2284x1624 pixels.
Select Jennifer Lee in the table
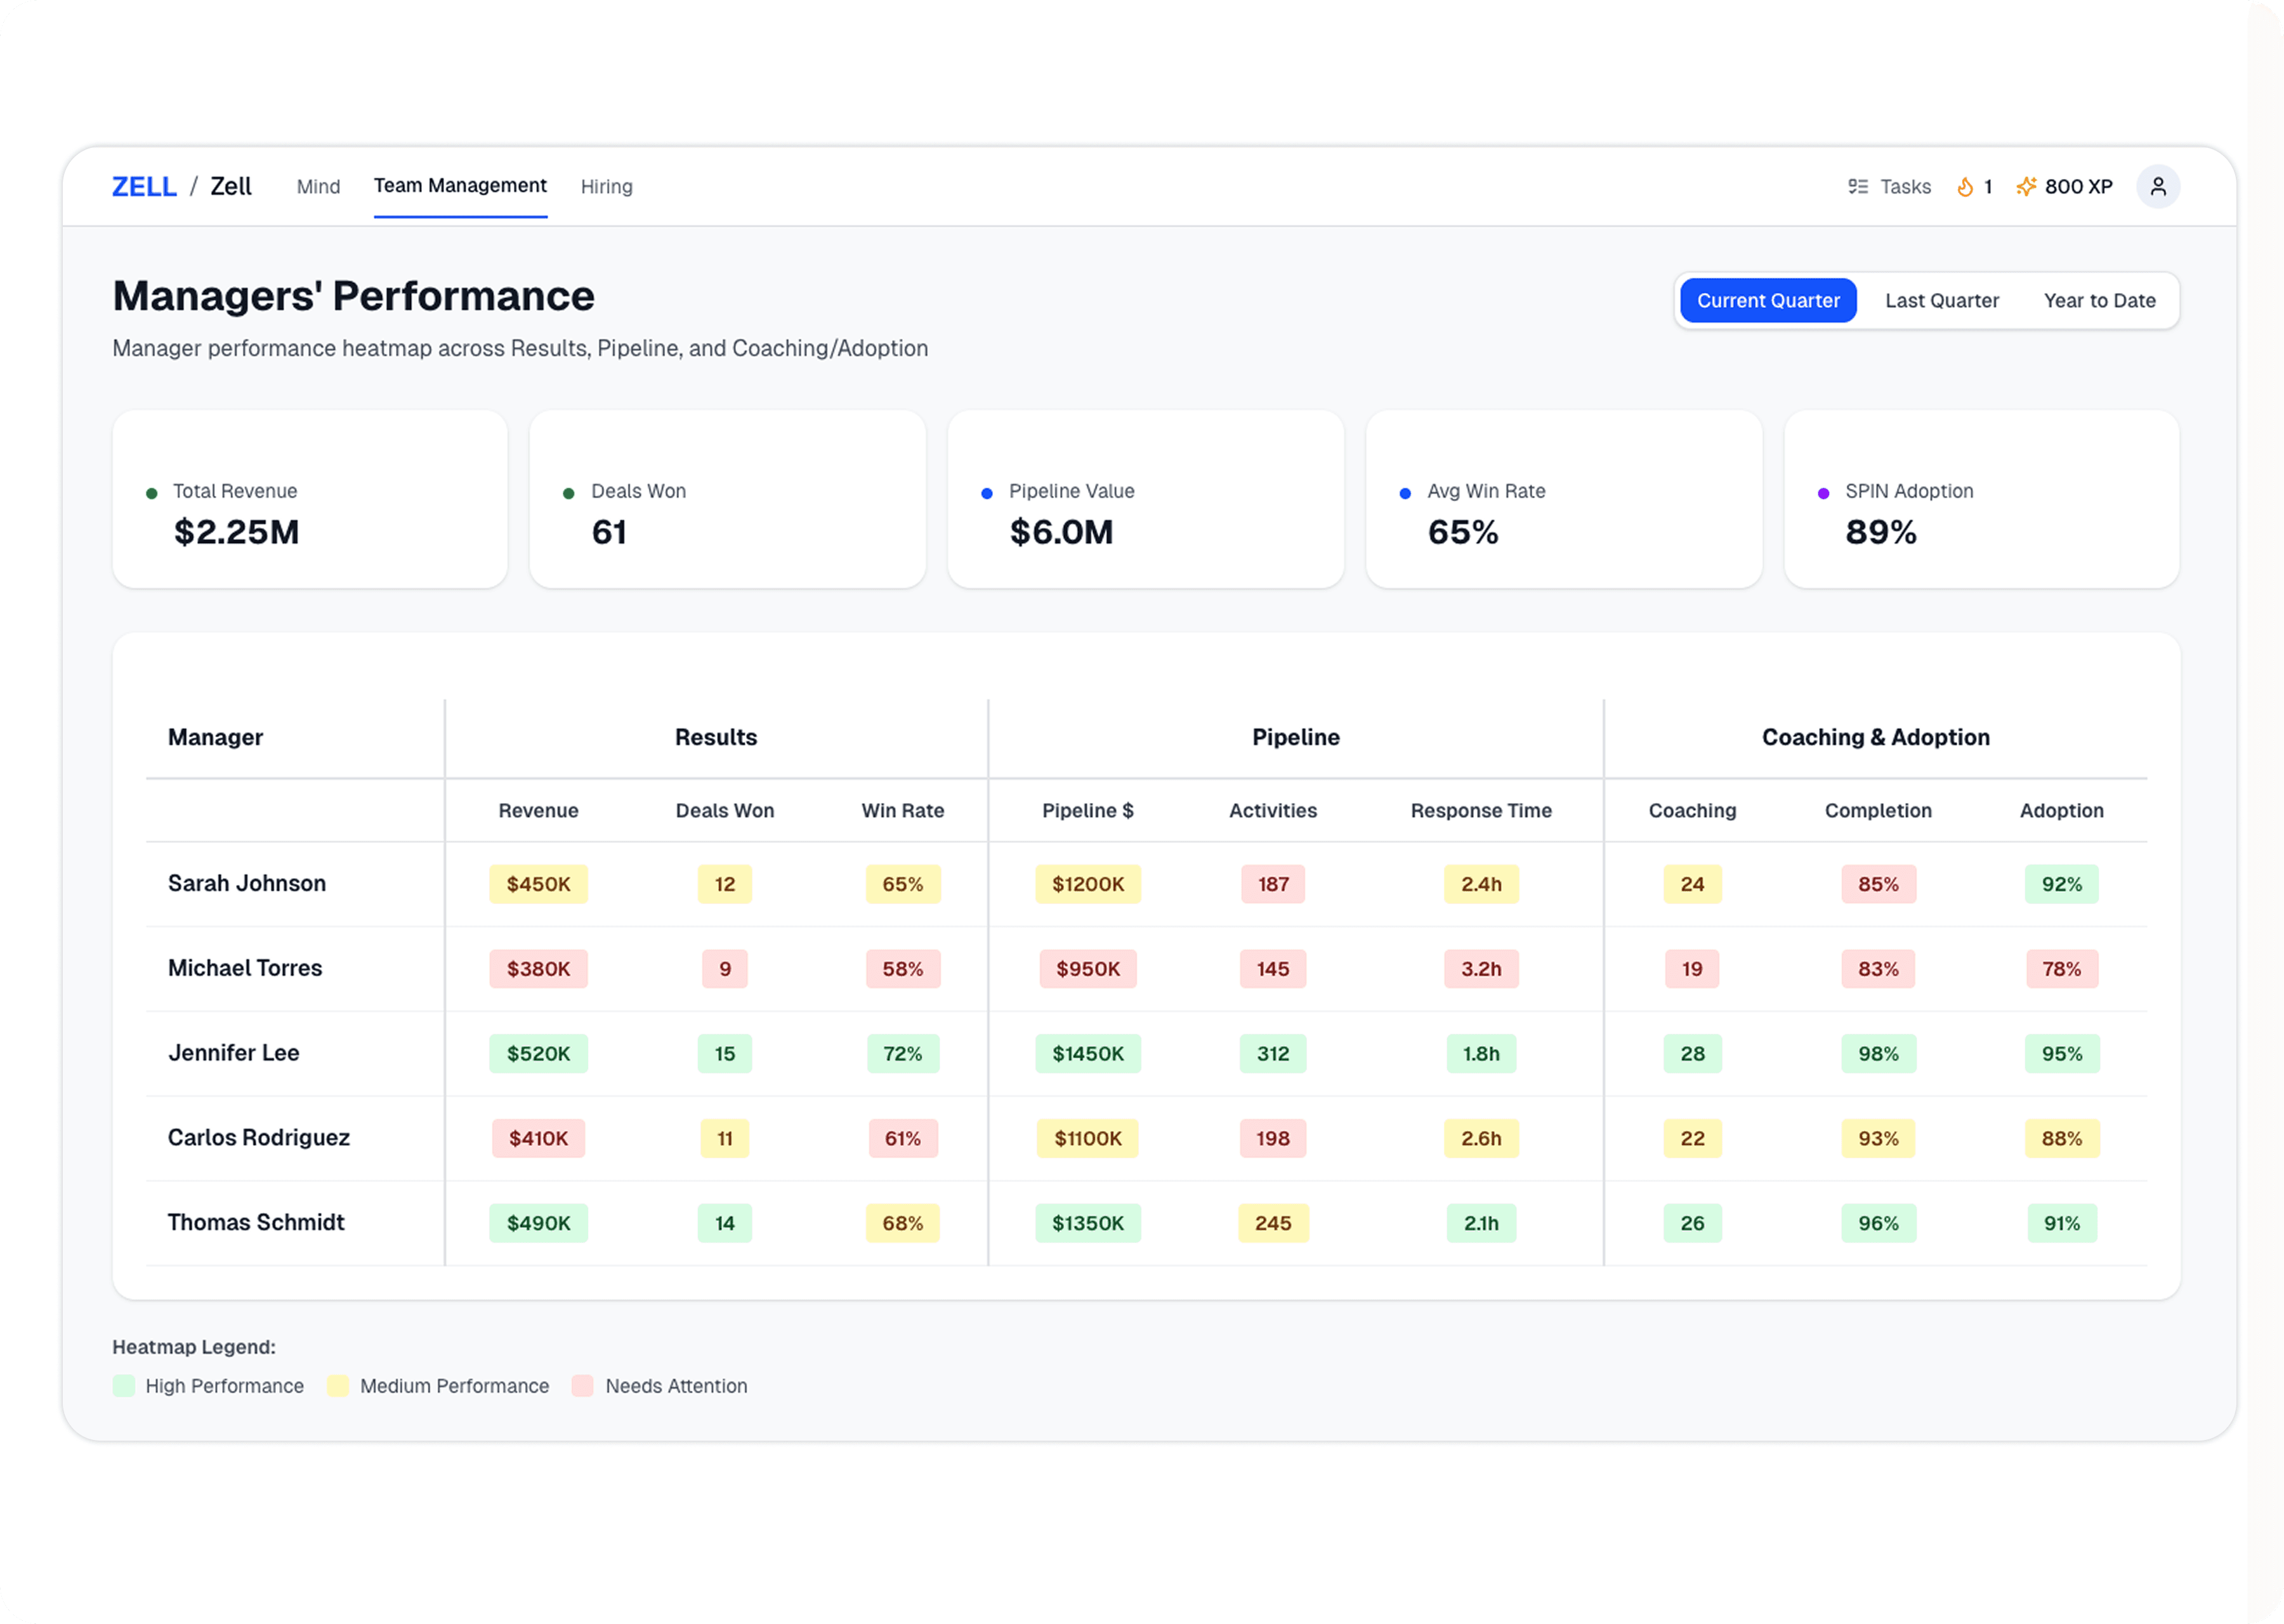(234, 1053)
